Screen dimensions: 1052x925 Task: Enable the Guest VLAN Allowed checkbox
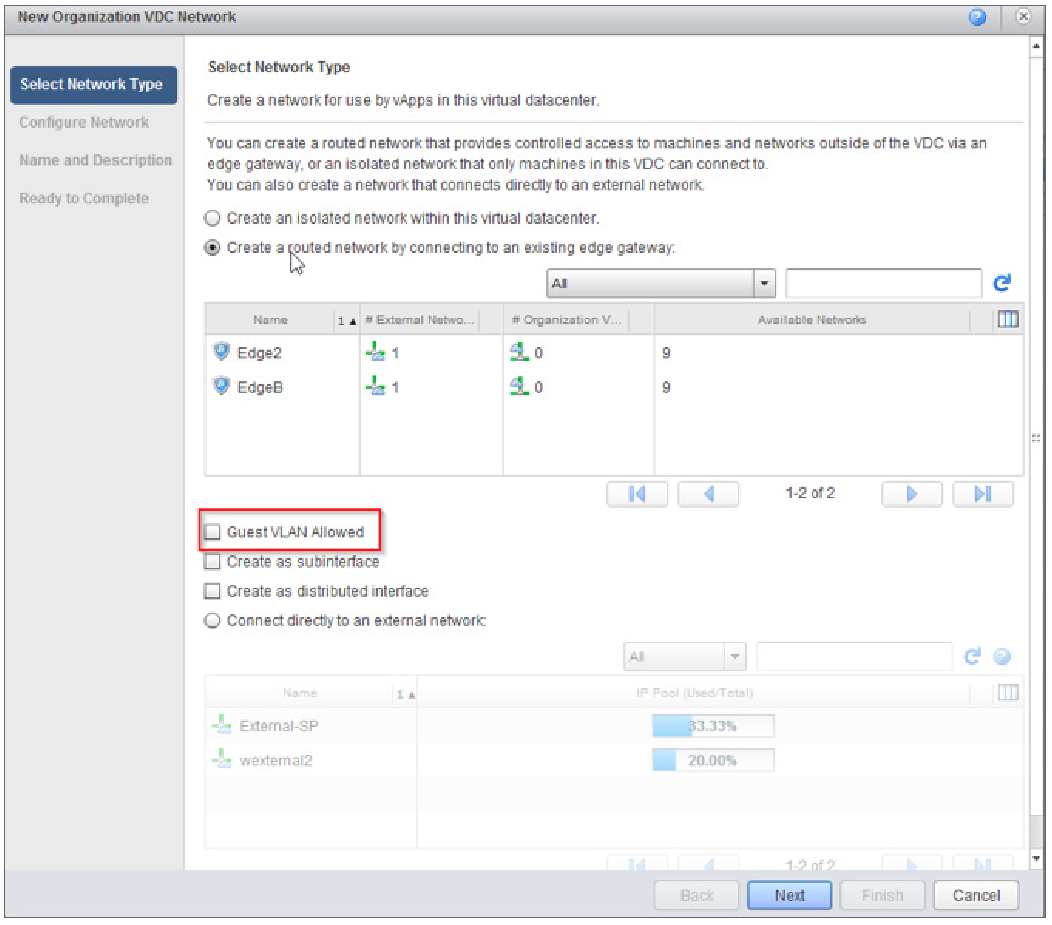[212, 531]
